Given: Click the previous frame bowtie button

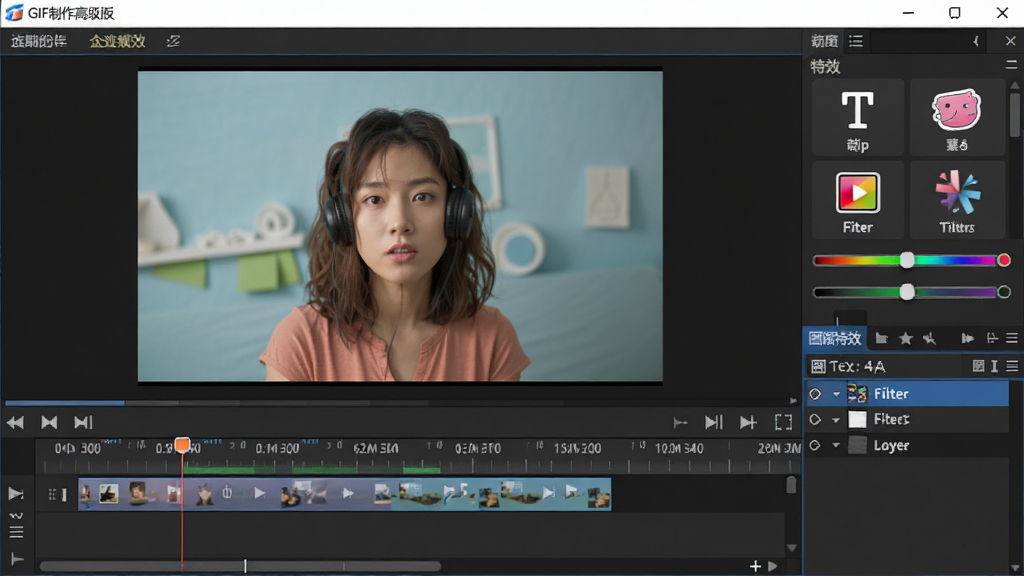Looking at the screenshot, I should [49, 423].
